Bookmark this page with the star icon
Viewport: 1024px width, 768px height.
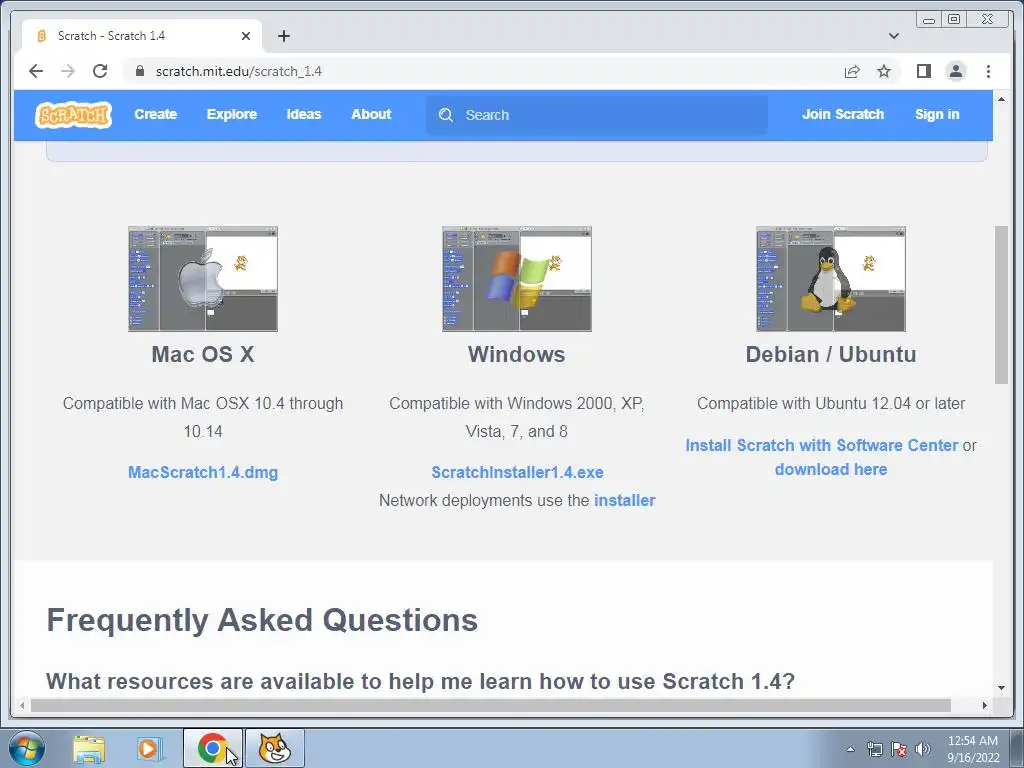tap(884, 71)
